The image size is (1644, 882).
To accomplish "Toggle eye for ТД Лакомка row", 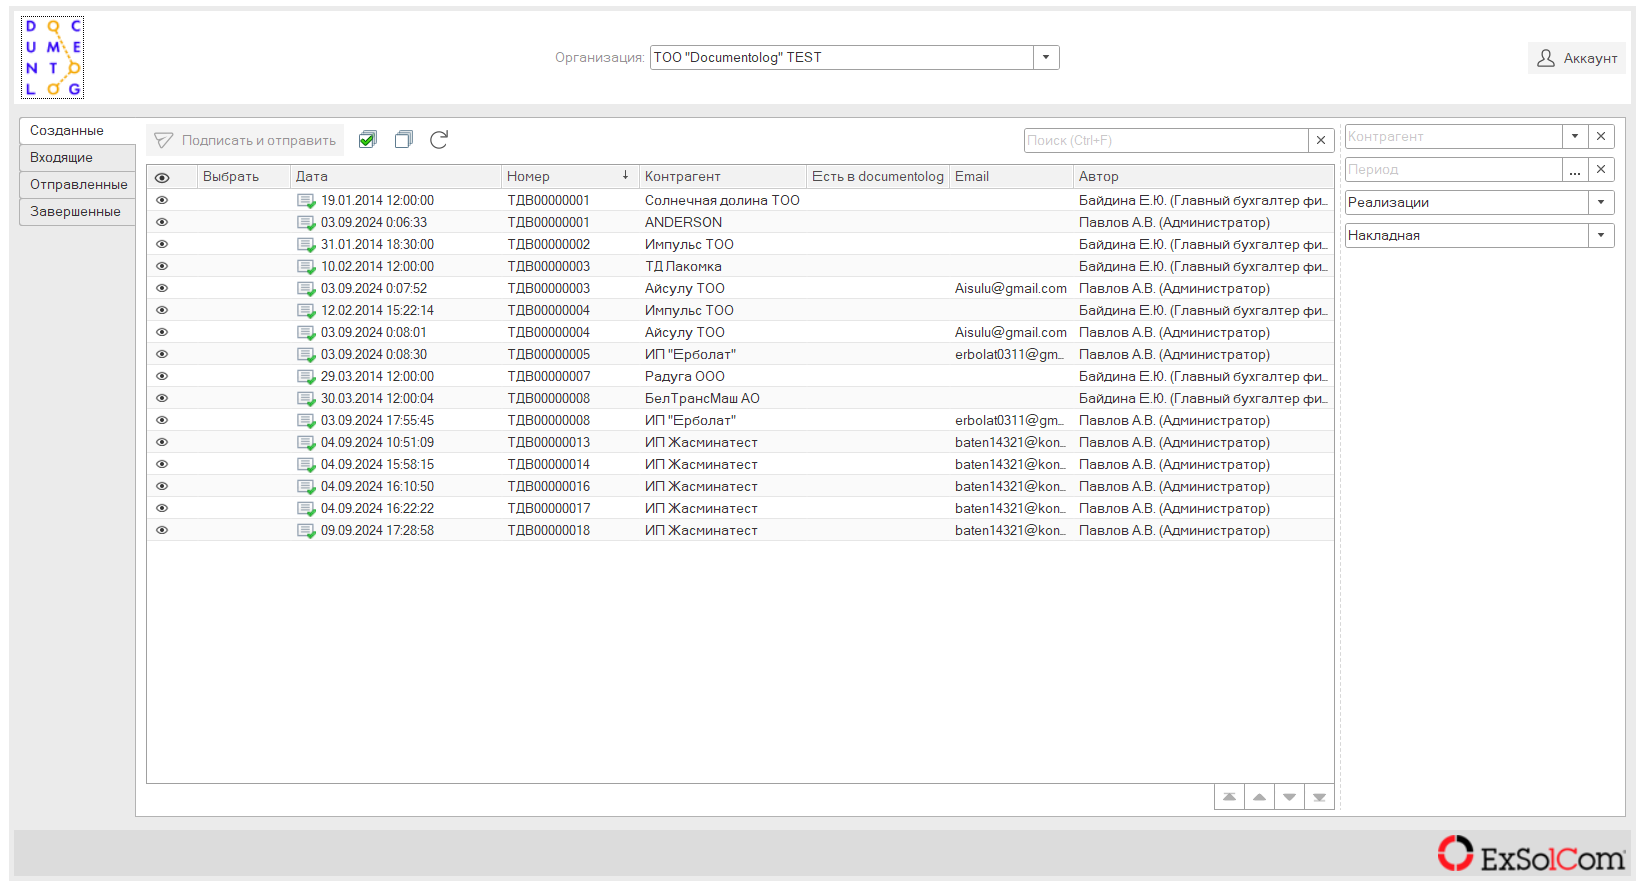I will point(162,266).
